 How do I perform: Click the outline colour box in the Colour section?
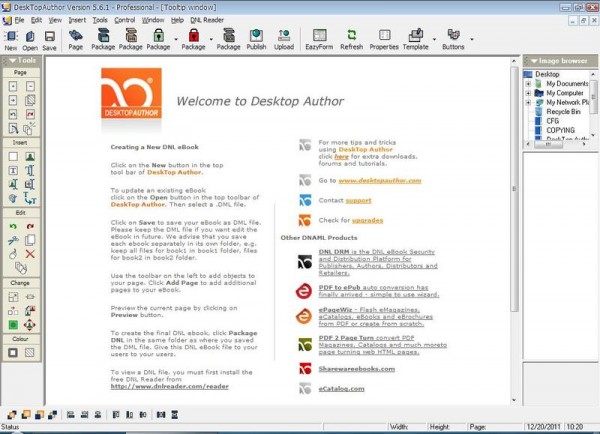tap(13, 352)
